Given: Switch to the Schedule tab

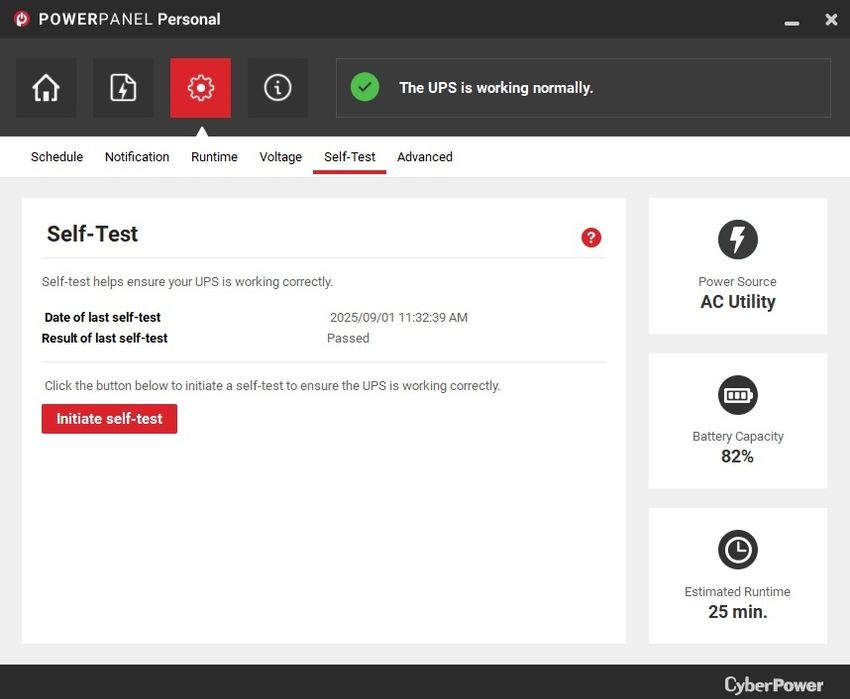Looking at the screenshot, I should coord(57,157).
